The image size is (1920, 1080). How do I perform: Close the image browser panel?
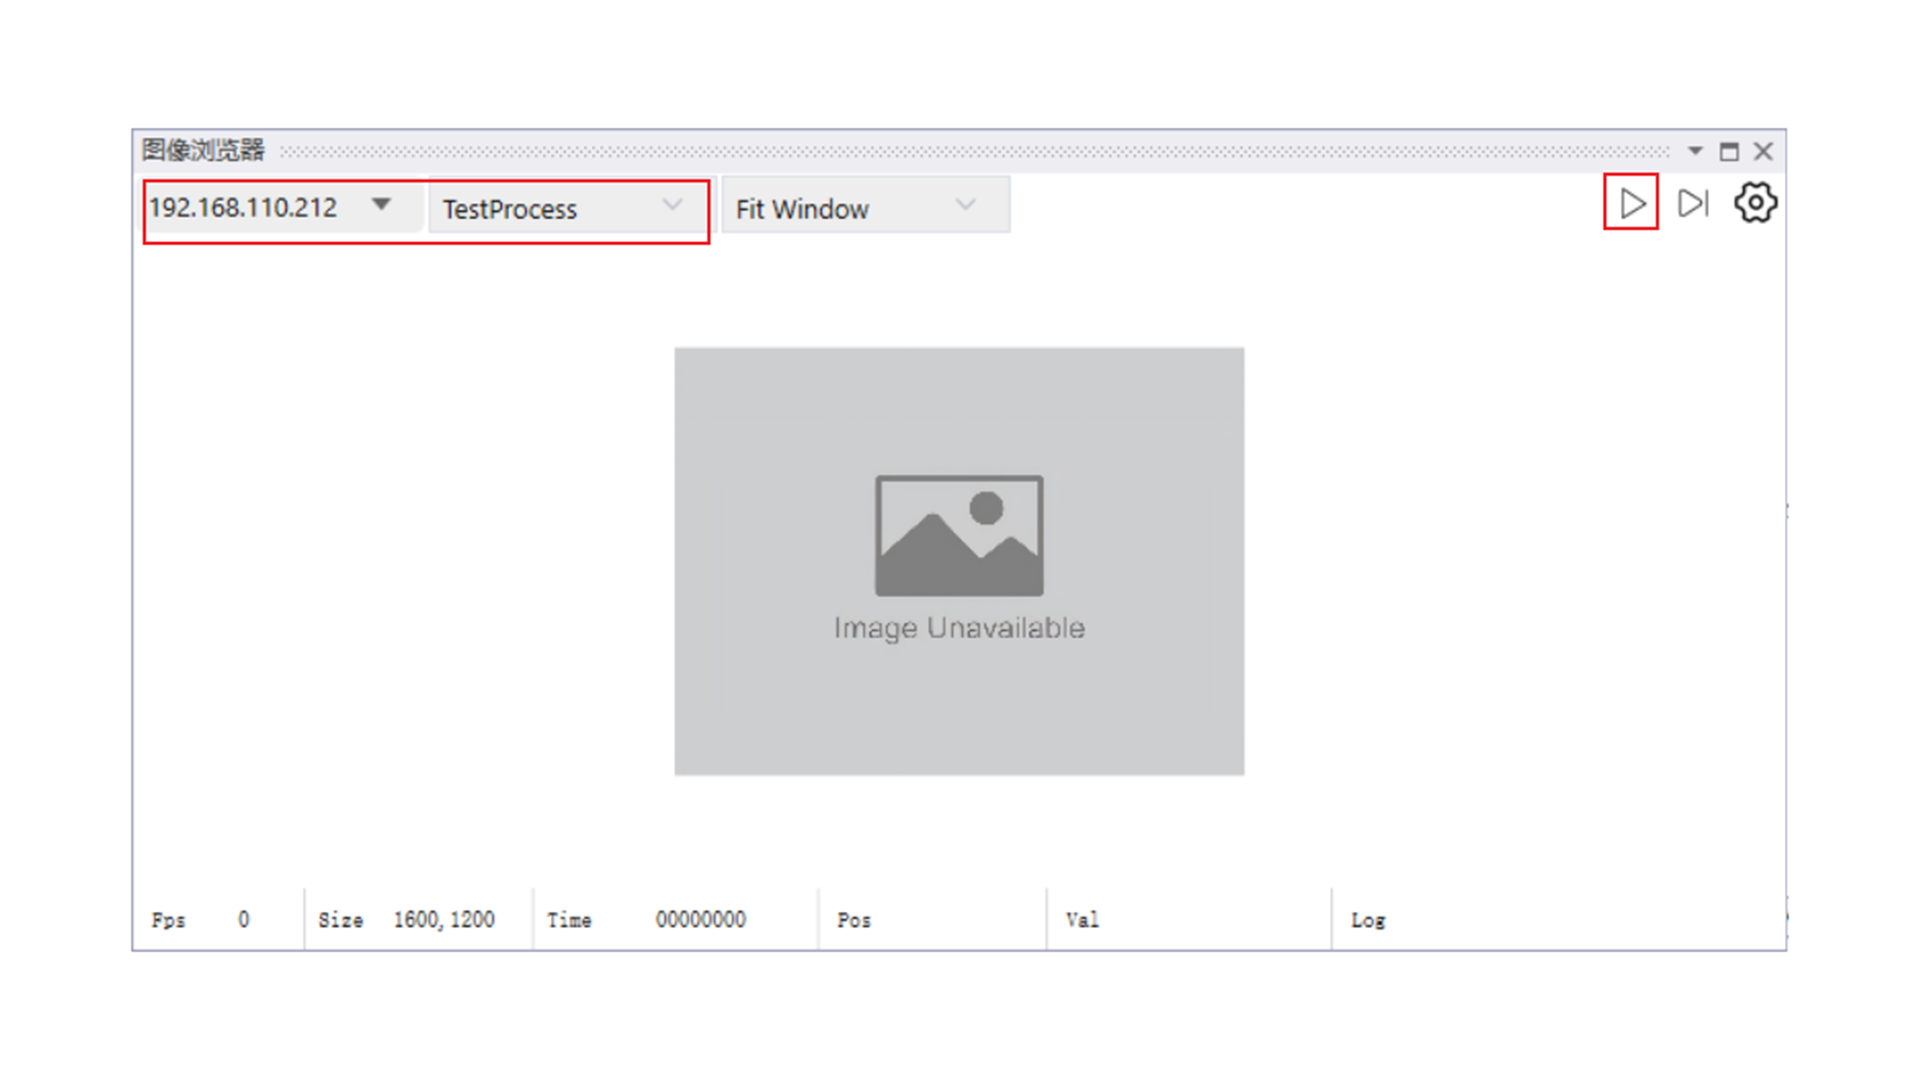1763,151
